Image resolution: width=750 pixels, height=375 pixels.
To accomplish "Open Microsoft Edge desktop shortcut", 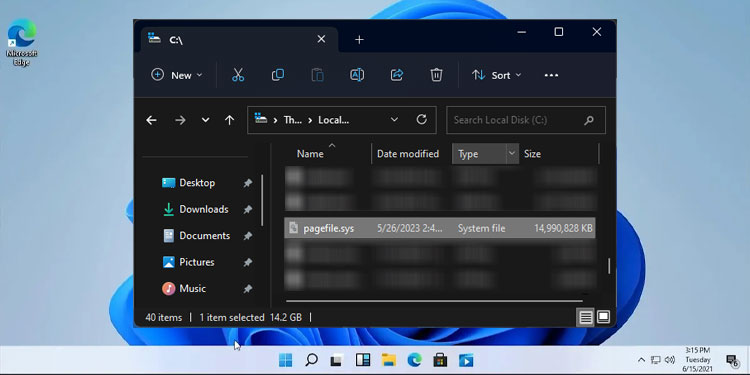I will click(x=22, y=43).
